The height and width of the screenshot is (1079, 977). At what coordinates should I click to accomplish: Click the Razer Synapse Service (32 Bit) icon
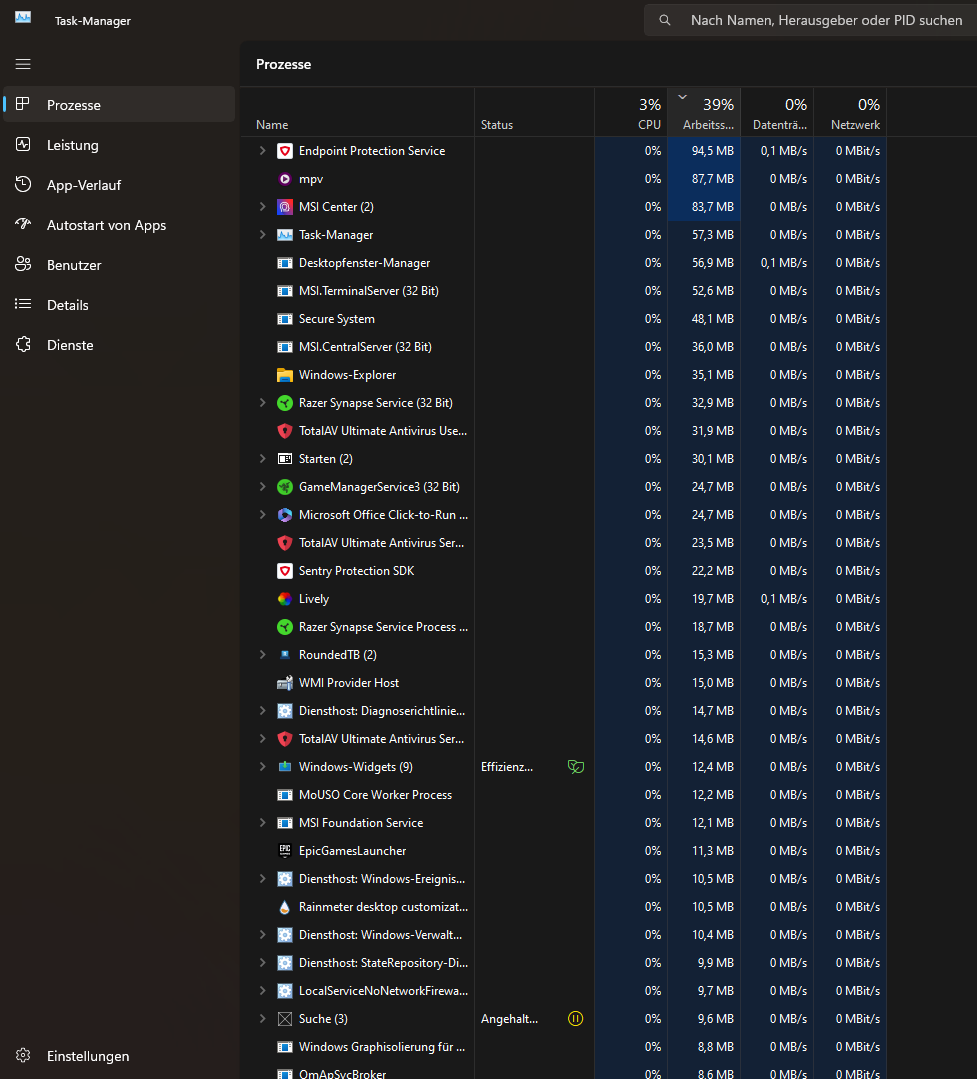(285, 403)
